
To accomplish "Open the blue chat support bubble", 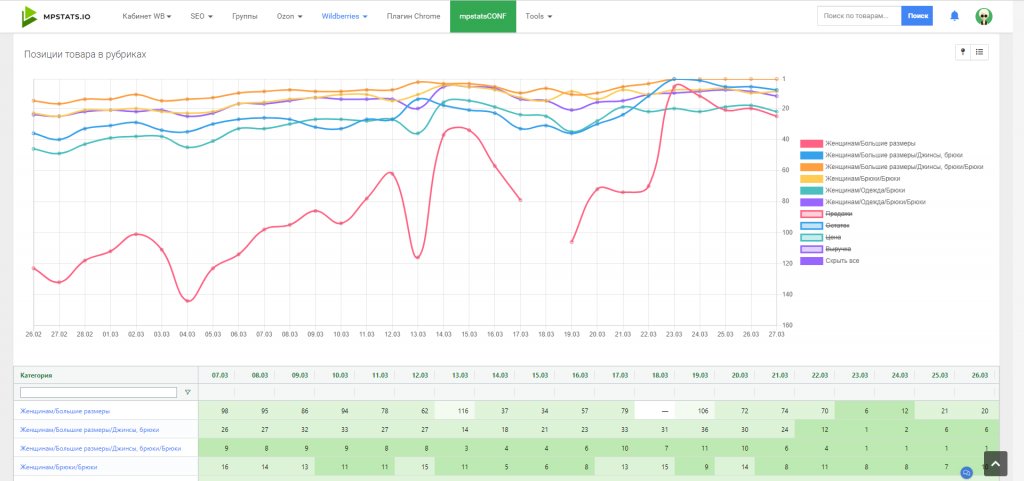I will point(966,472).
